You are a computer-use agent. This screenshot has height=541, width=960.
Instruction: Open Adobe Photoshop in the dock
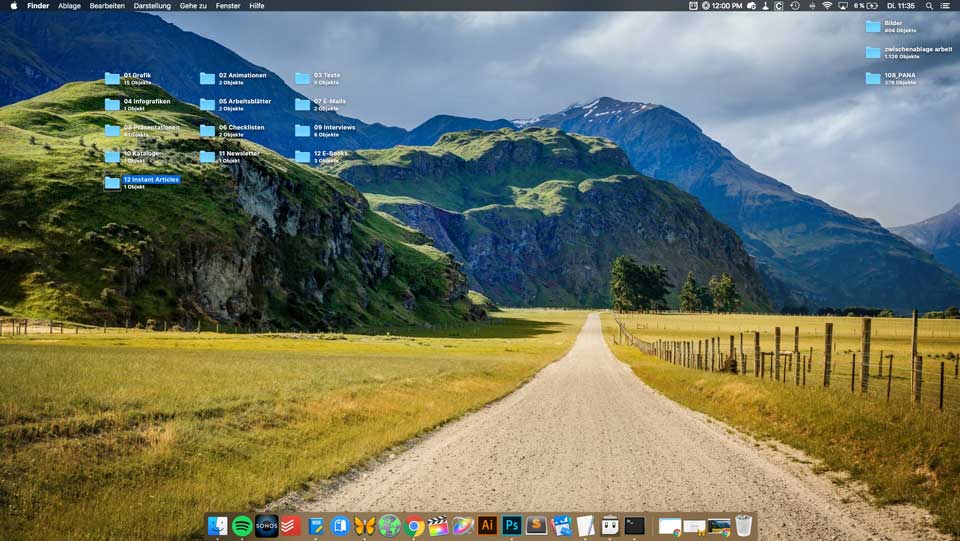tap(512, 526)
